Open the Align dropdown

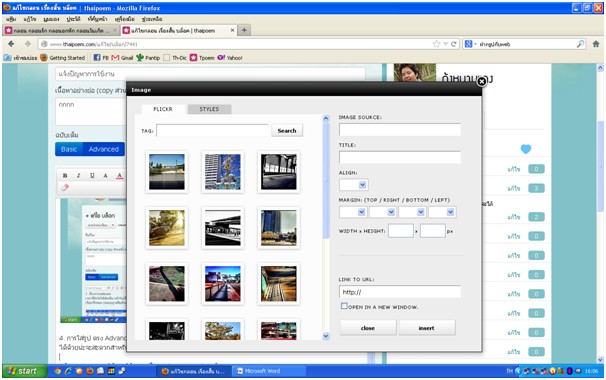click(353, 185)
